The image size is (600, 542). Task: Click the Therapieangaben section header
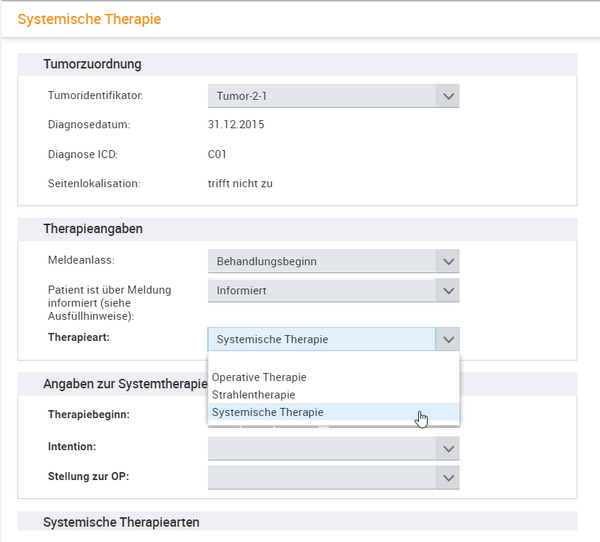[x=297, y=229]
